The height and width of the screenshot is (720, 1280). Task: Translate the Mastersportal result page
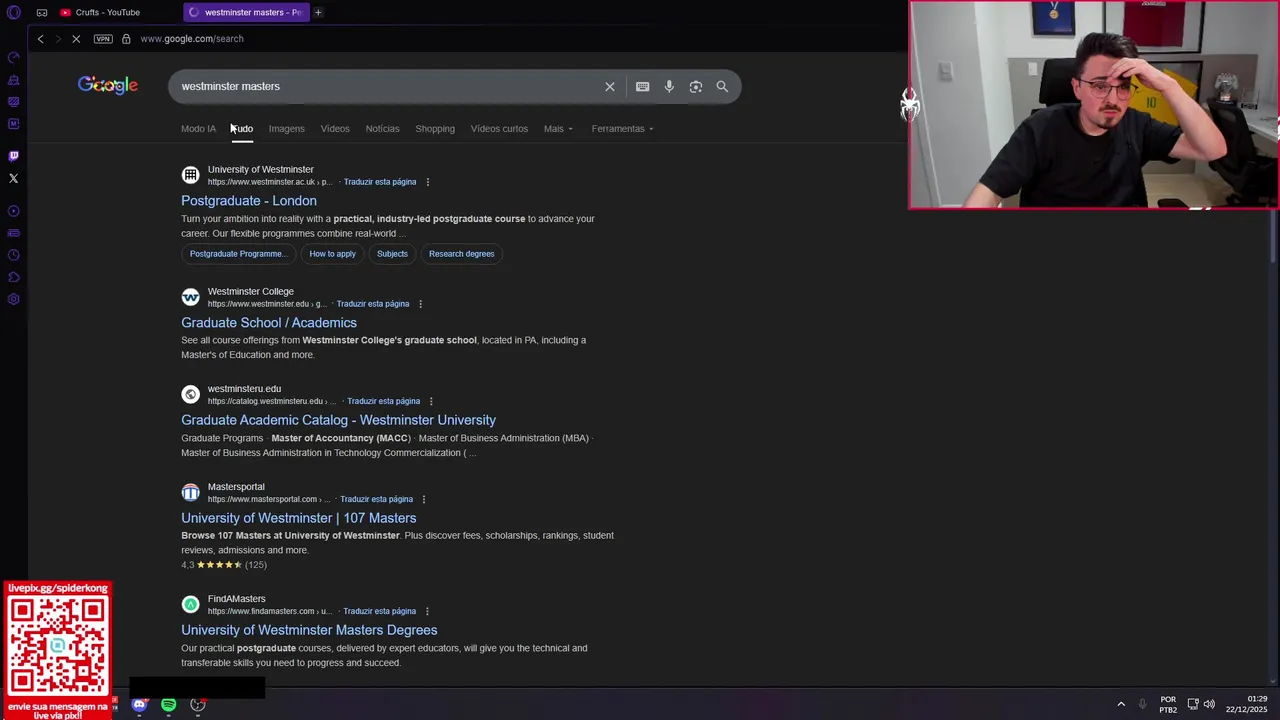point(376,499)
